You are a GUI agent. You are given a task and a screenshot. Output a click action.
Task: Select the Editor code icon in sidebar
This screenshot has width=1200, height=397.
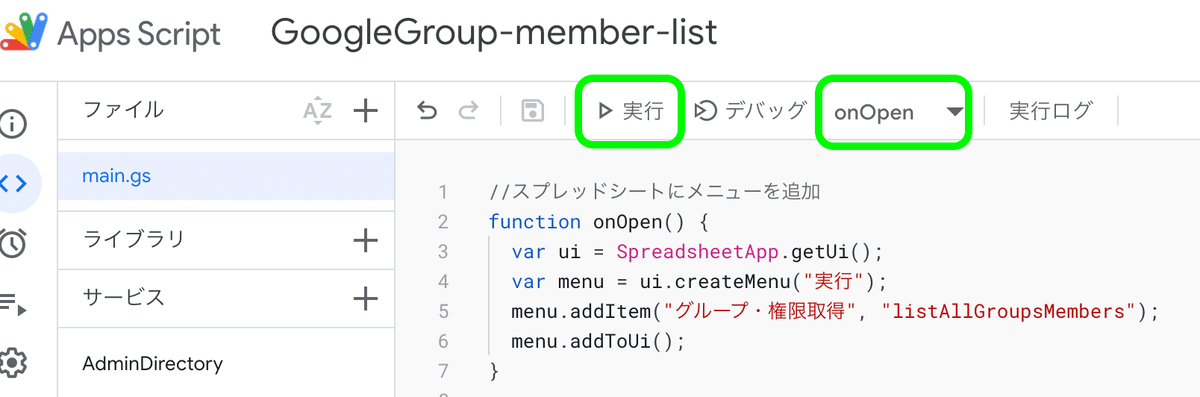point(14,183)
